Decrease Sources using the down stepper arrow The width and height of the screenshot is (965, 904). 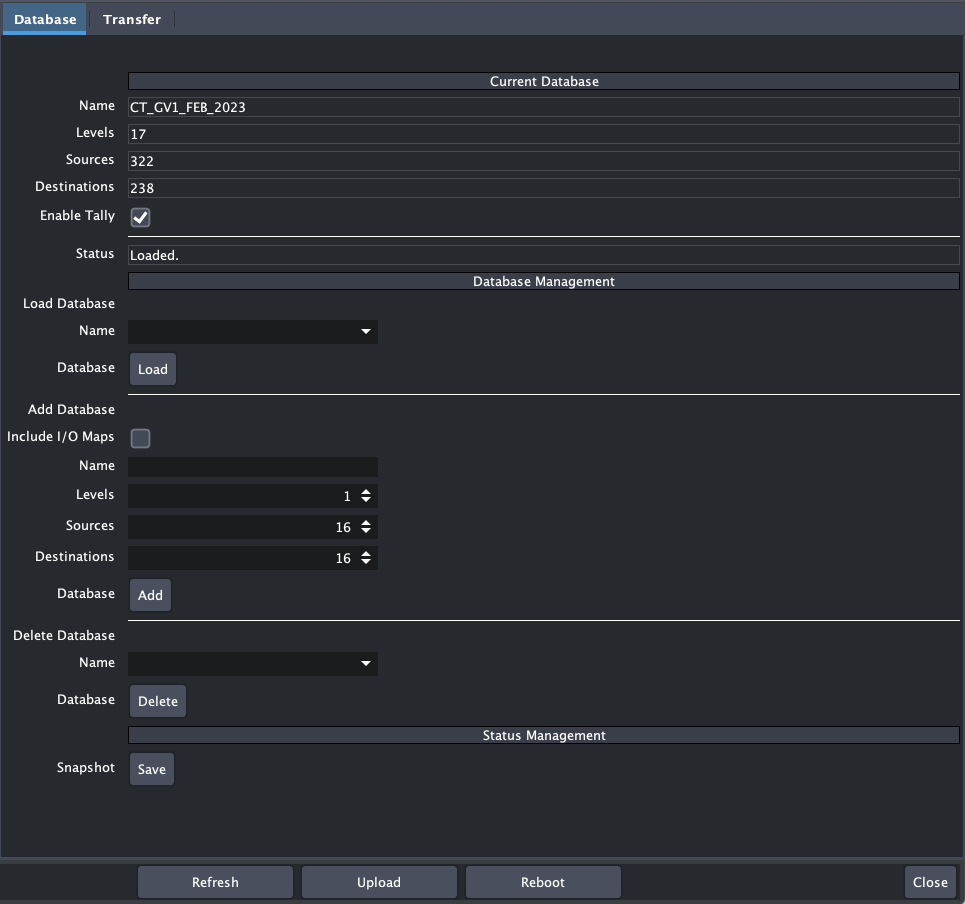pyautogui.click(x=368, y=530)
